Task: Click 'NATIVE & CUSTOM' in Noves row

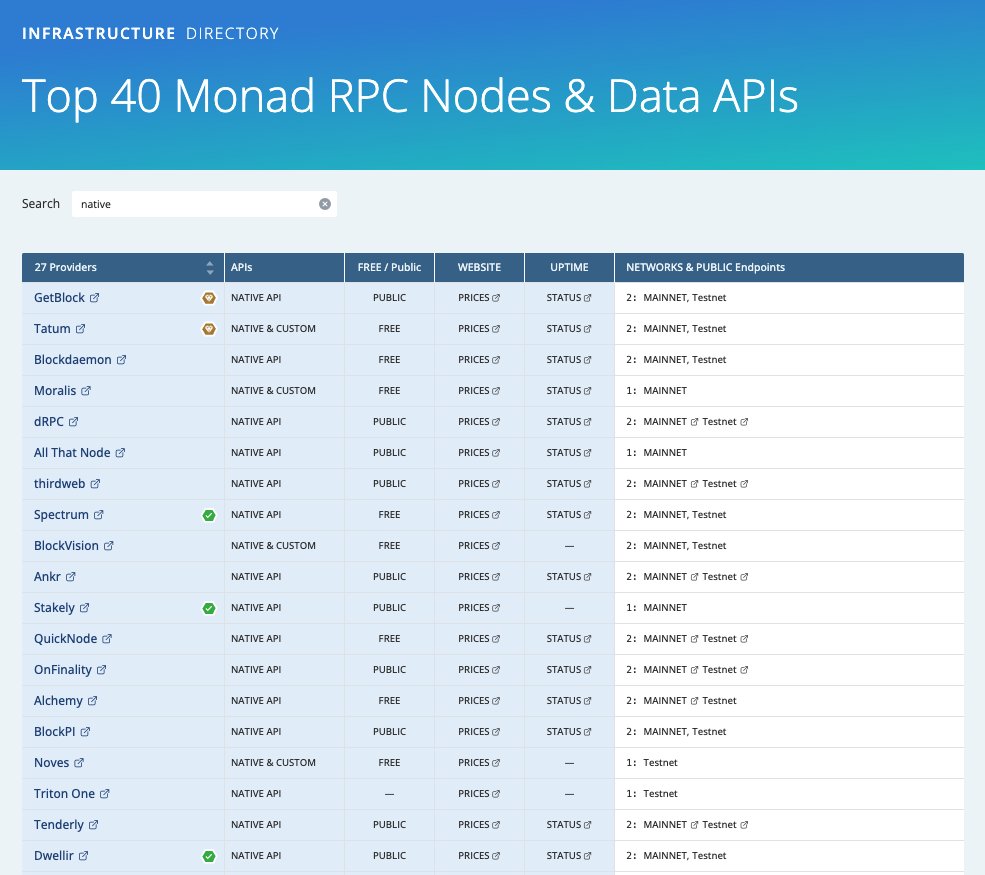Action: (273, 763)
